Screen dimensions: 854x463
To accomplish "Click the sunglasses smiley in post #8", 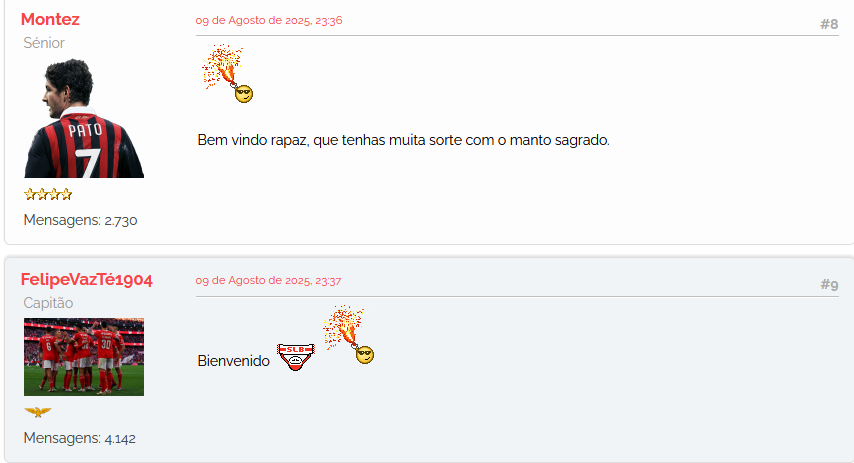I will (x=244, y=94).
